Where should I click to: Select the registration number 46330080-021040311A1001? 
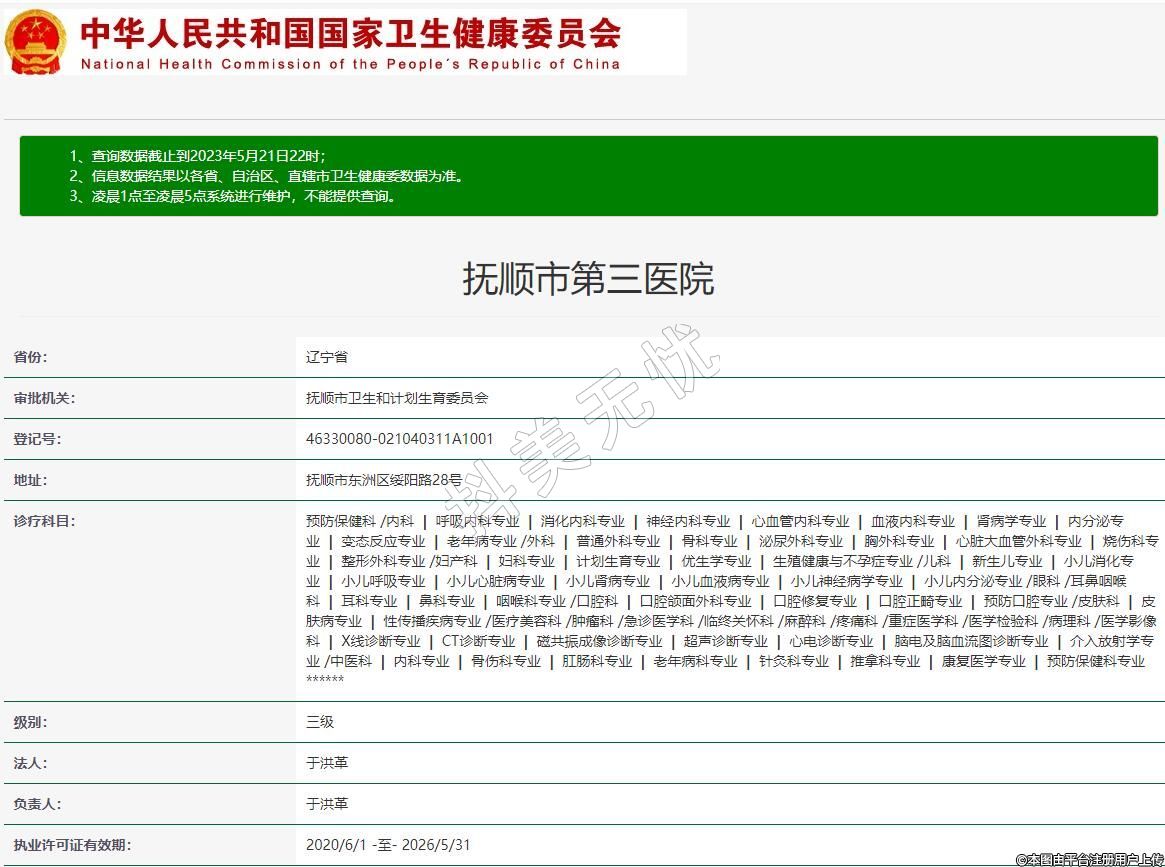pos(399,439)
